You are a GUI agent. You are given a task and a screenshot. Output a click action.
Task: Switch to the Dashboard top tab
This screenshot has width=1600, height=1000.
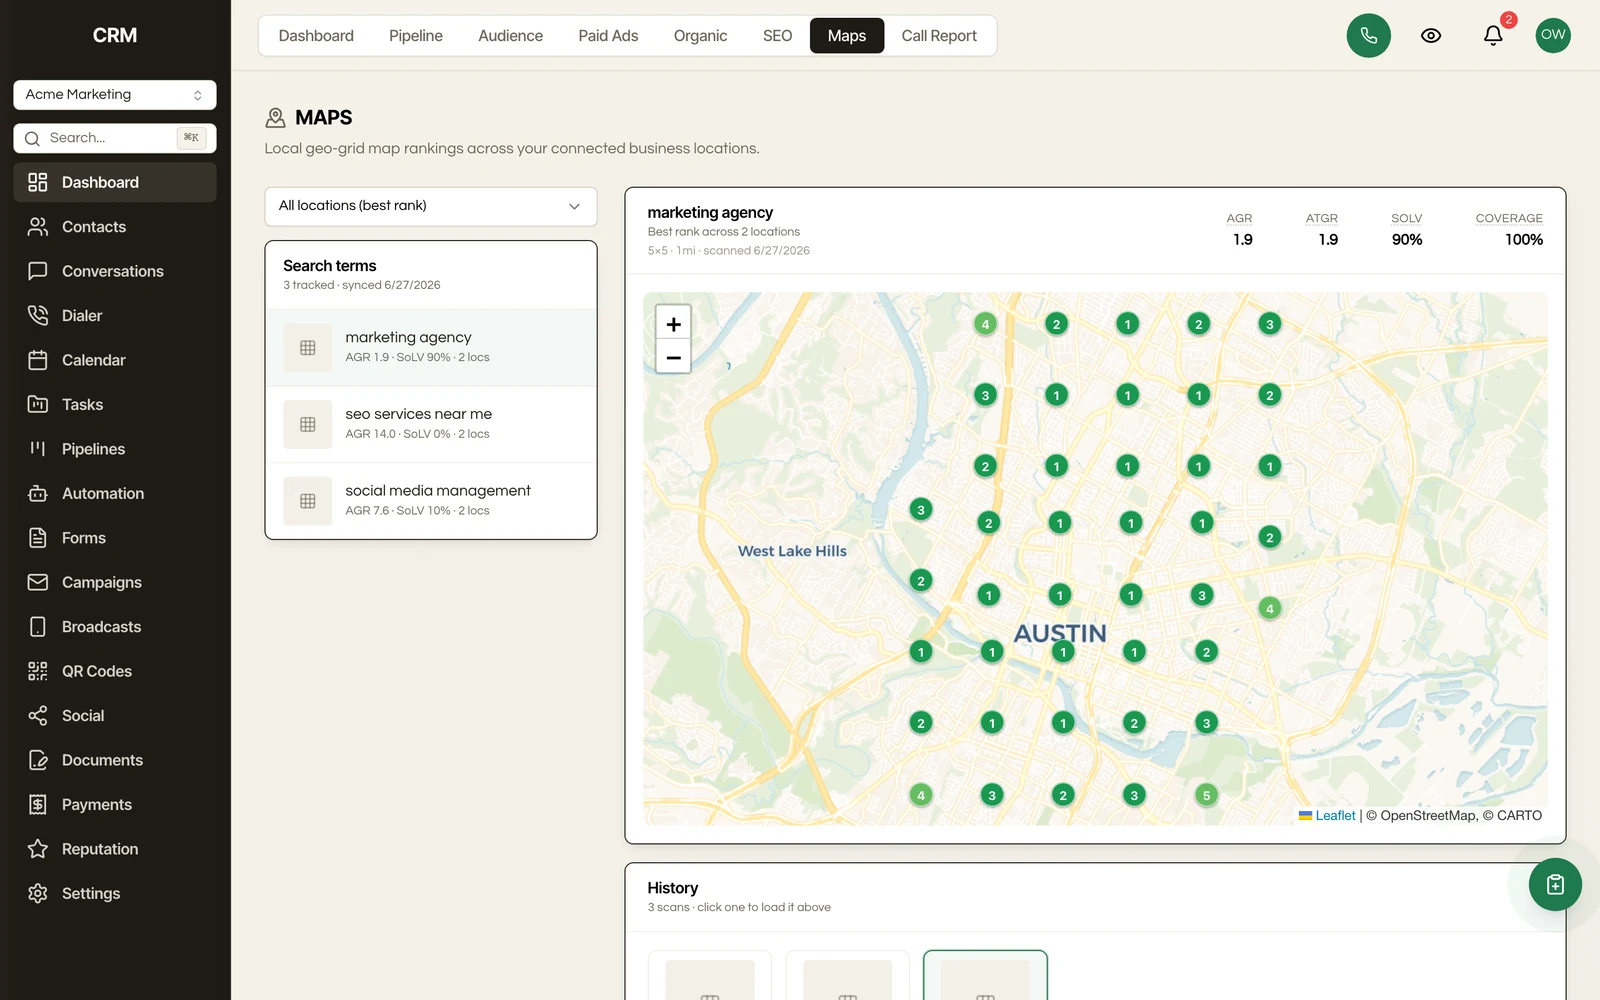click(x=316, y=36)
